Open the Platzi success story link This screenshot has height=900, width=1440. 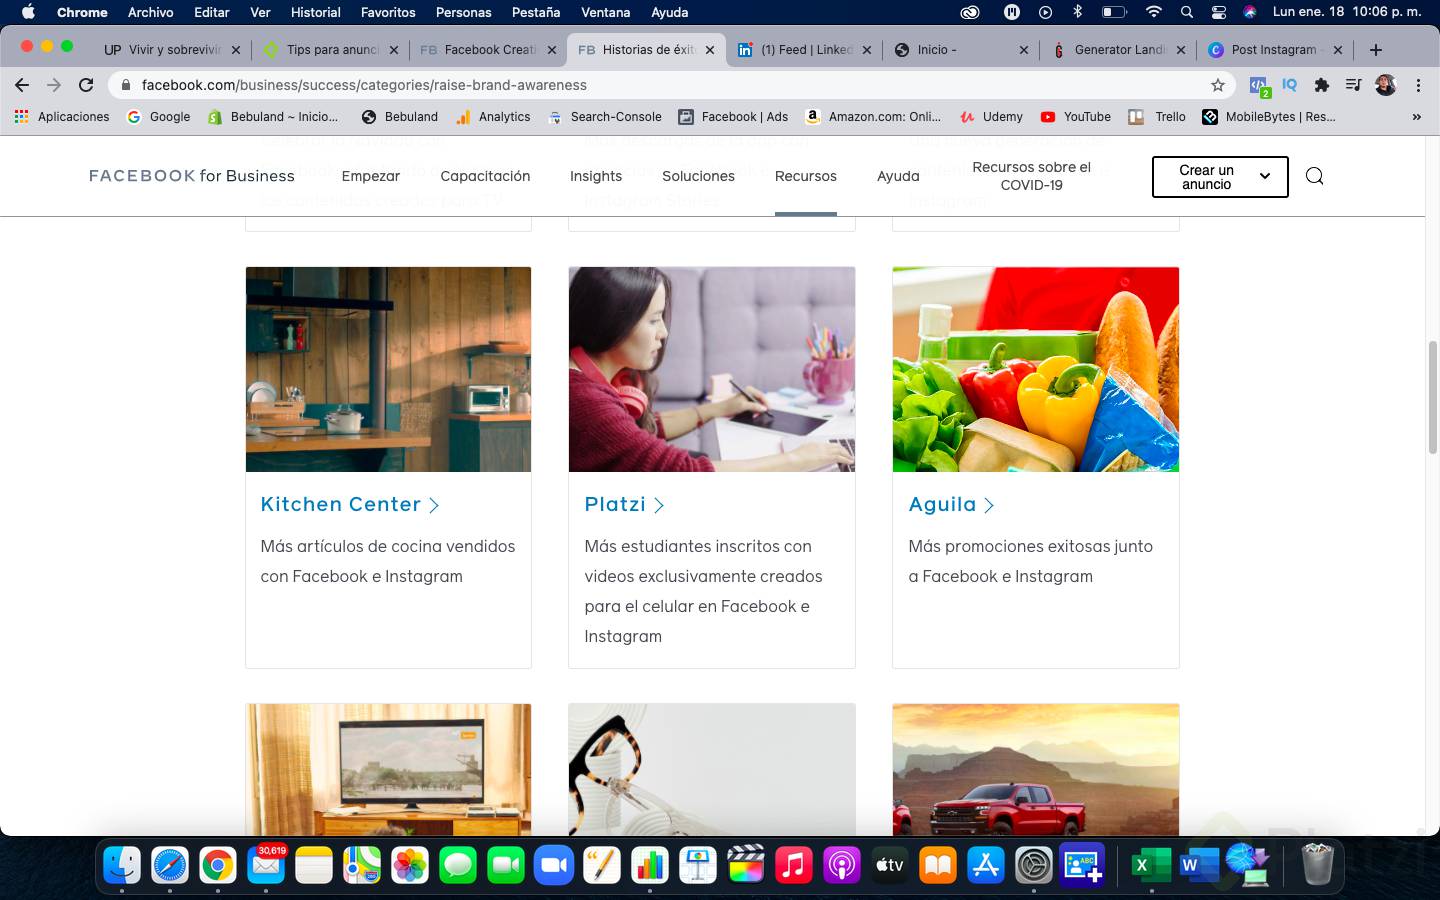point(615,505)
